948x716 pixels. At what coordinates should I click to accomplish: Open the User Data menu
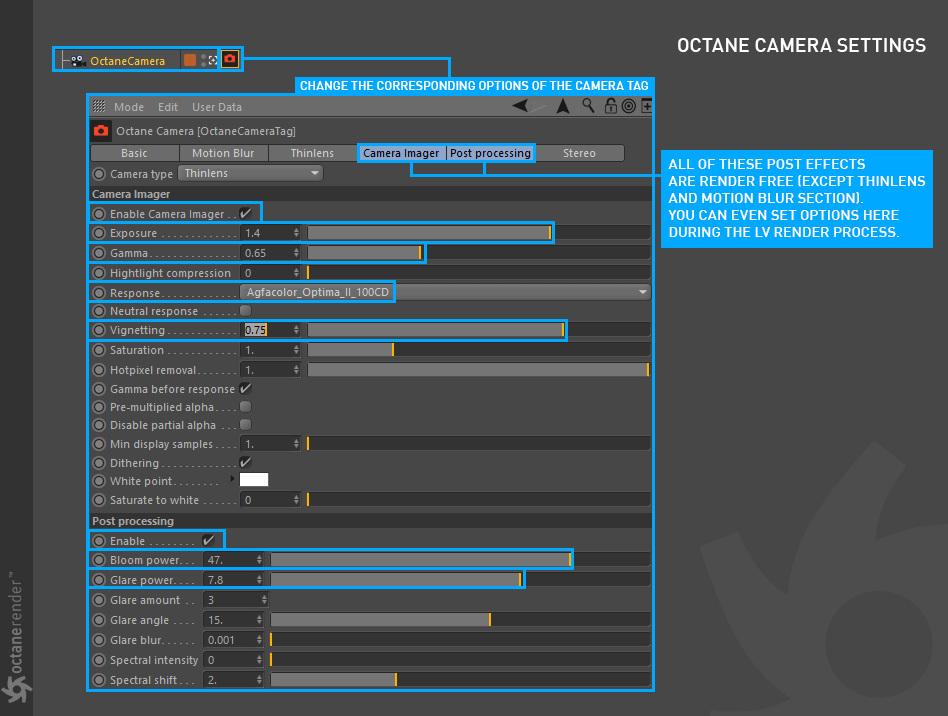point(217,107)
